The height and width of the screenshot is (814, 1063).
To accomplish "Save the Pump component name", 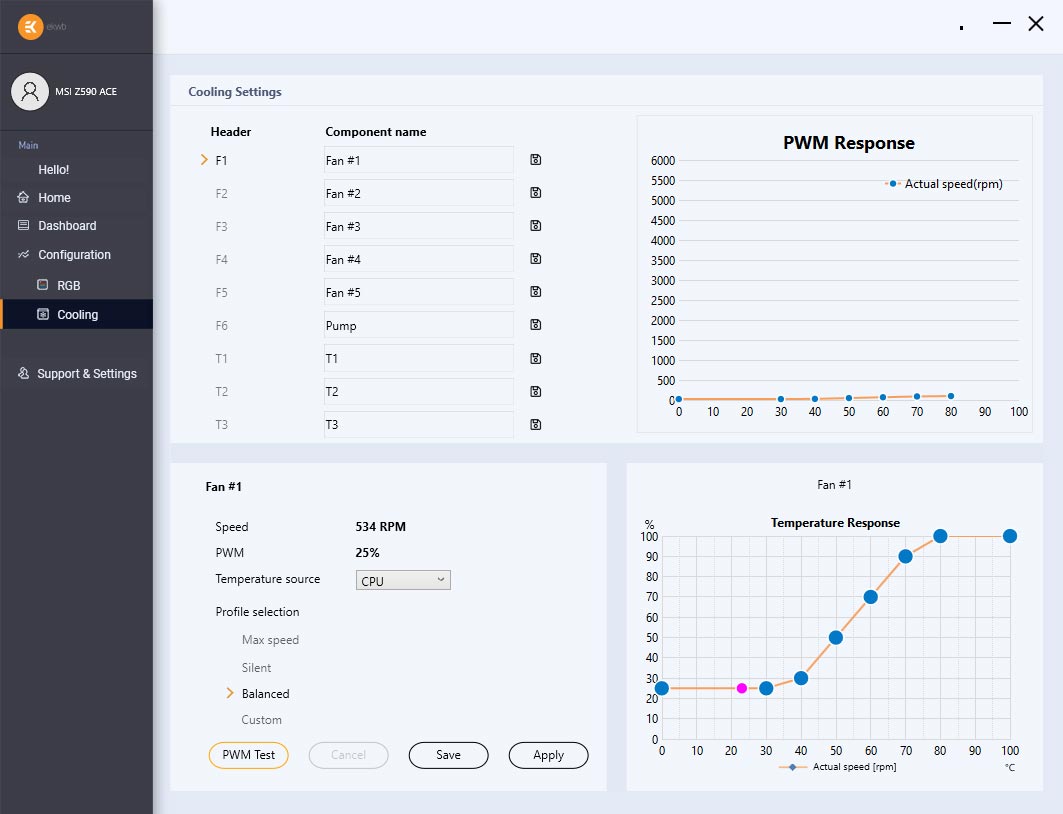I will pyautogui.click(x=536, y=325).
